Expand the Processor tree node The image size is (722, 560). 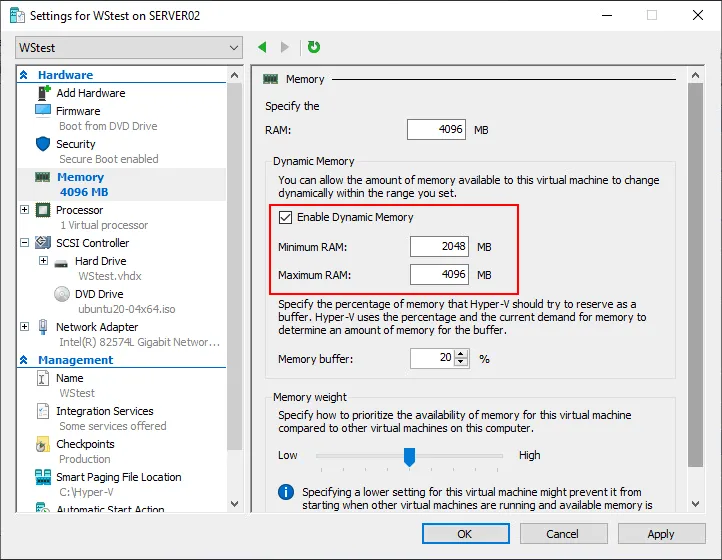tap(25, 210)
